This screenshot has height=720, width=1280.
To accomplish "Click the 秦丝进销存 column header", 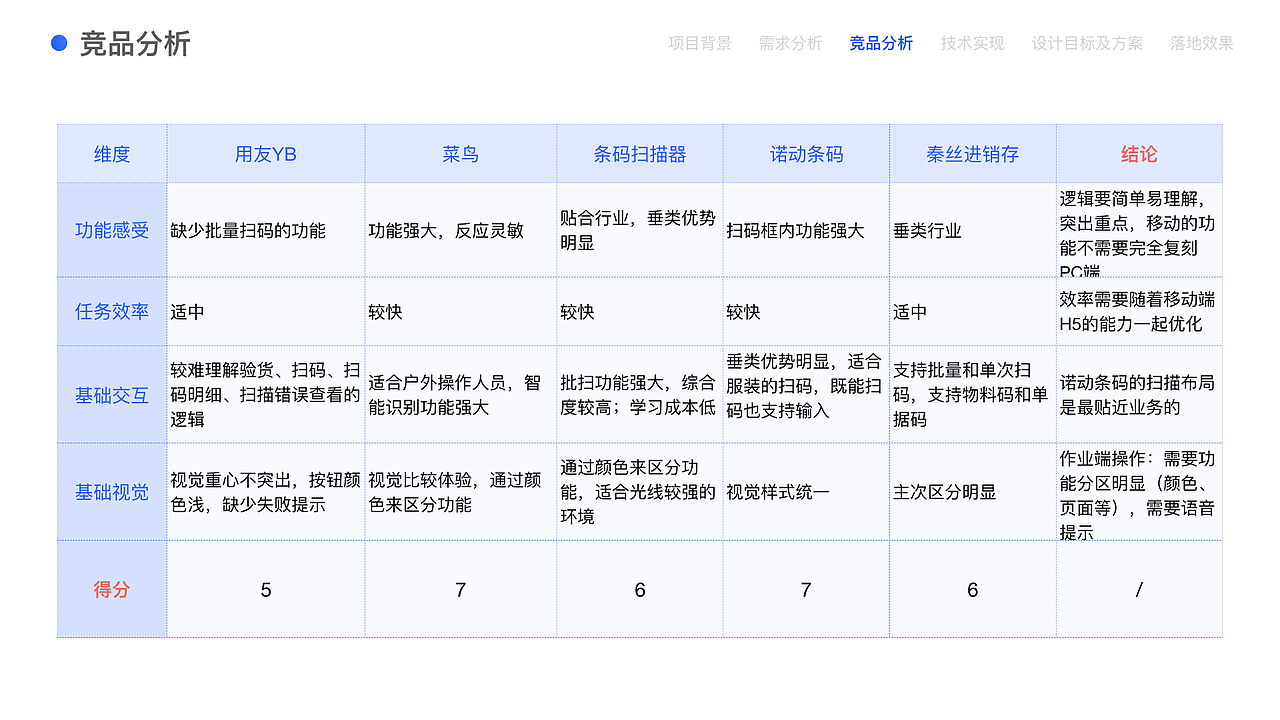I will tap(971, 153).
